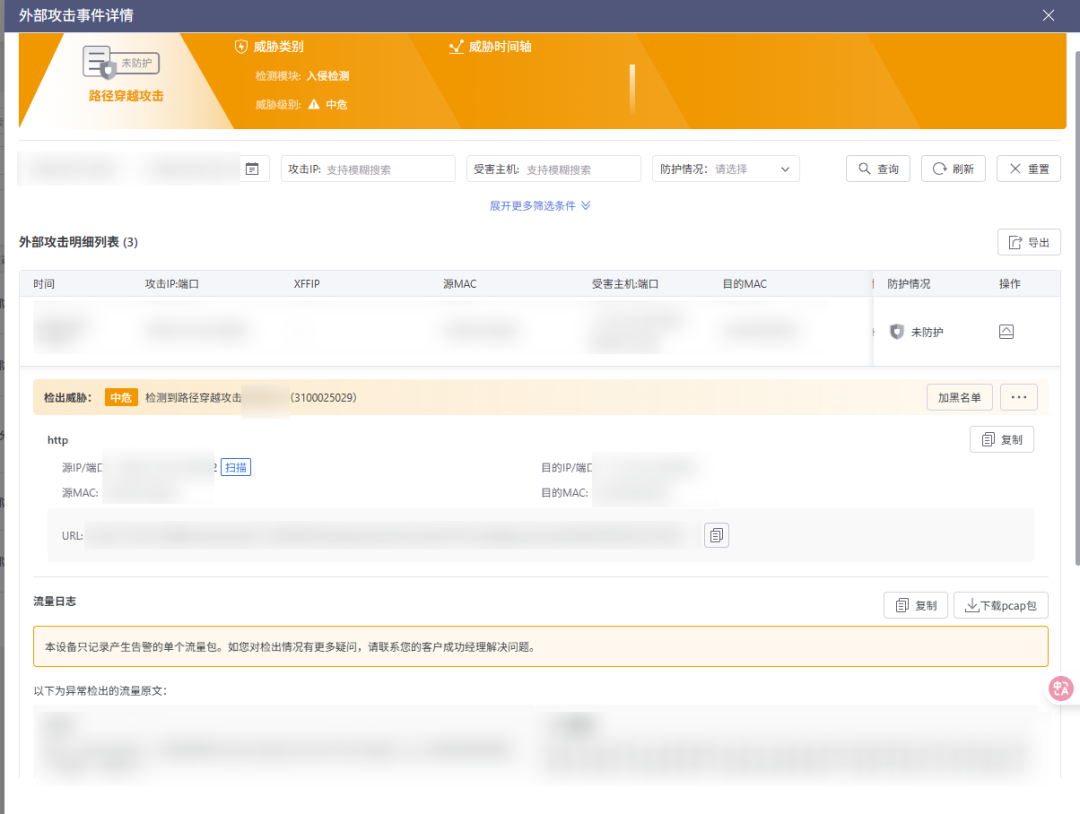Click the 源MAC column header

tap(459, 284)
